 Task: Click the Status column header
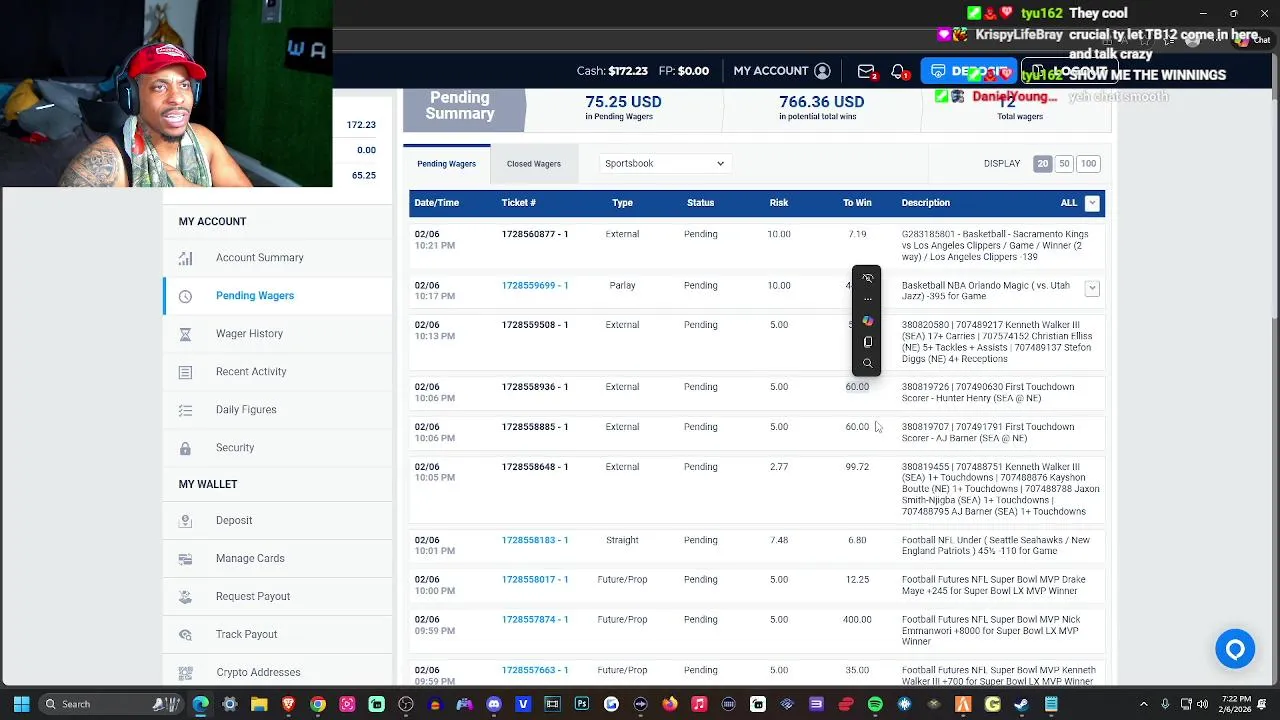pyautogui.click(x=700, y=203)
